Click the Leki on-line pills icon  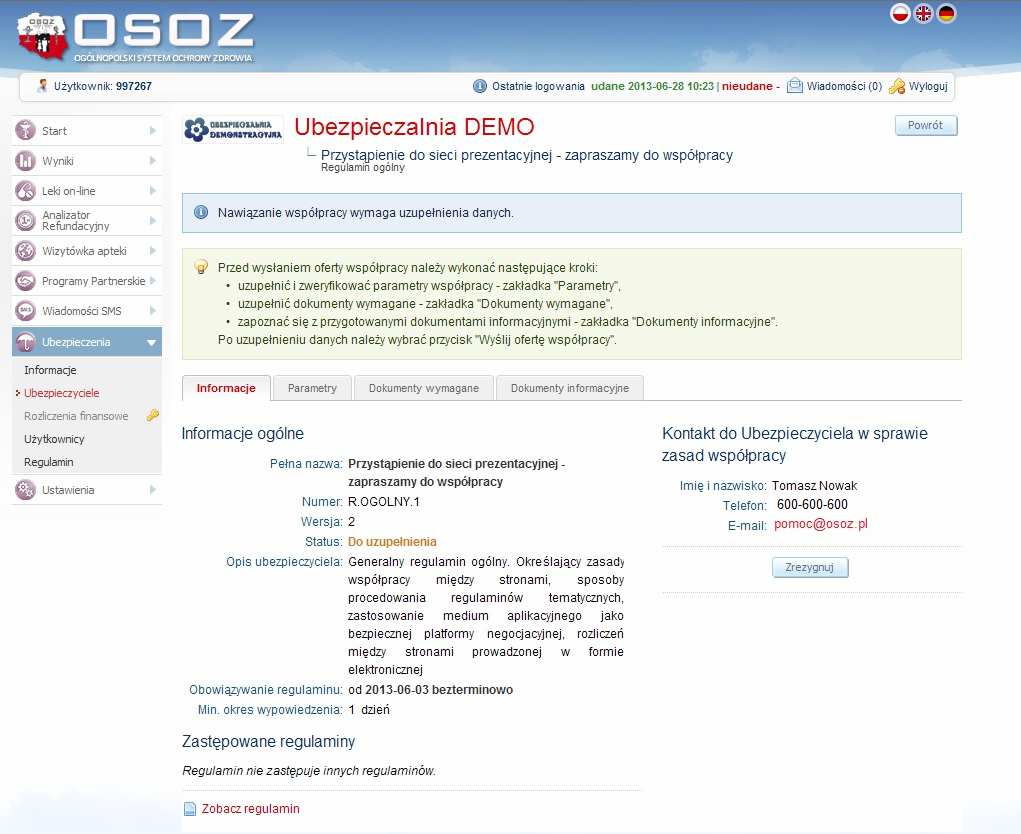click(x=25, y=191)
